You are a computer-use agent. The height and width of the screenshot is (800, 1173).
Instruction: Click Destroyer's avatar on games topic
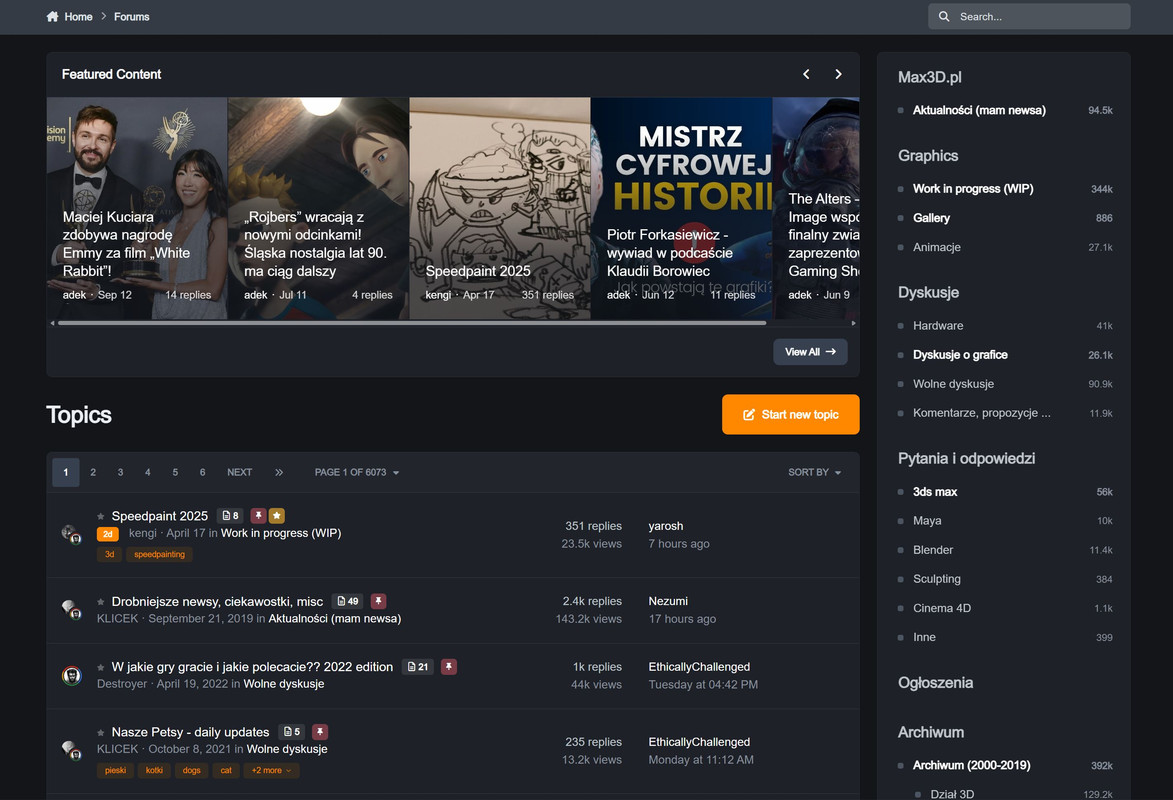coord(71,676)
